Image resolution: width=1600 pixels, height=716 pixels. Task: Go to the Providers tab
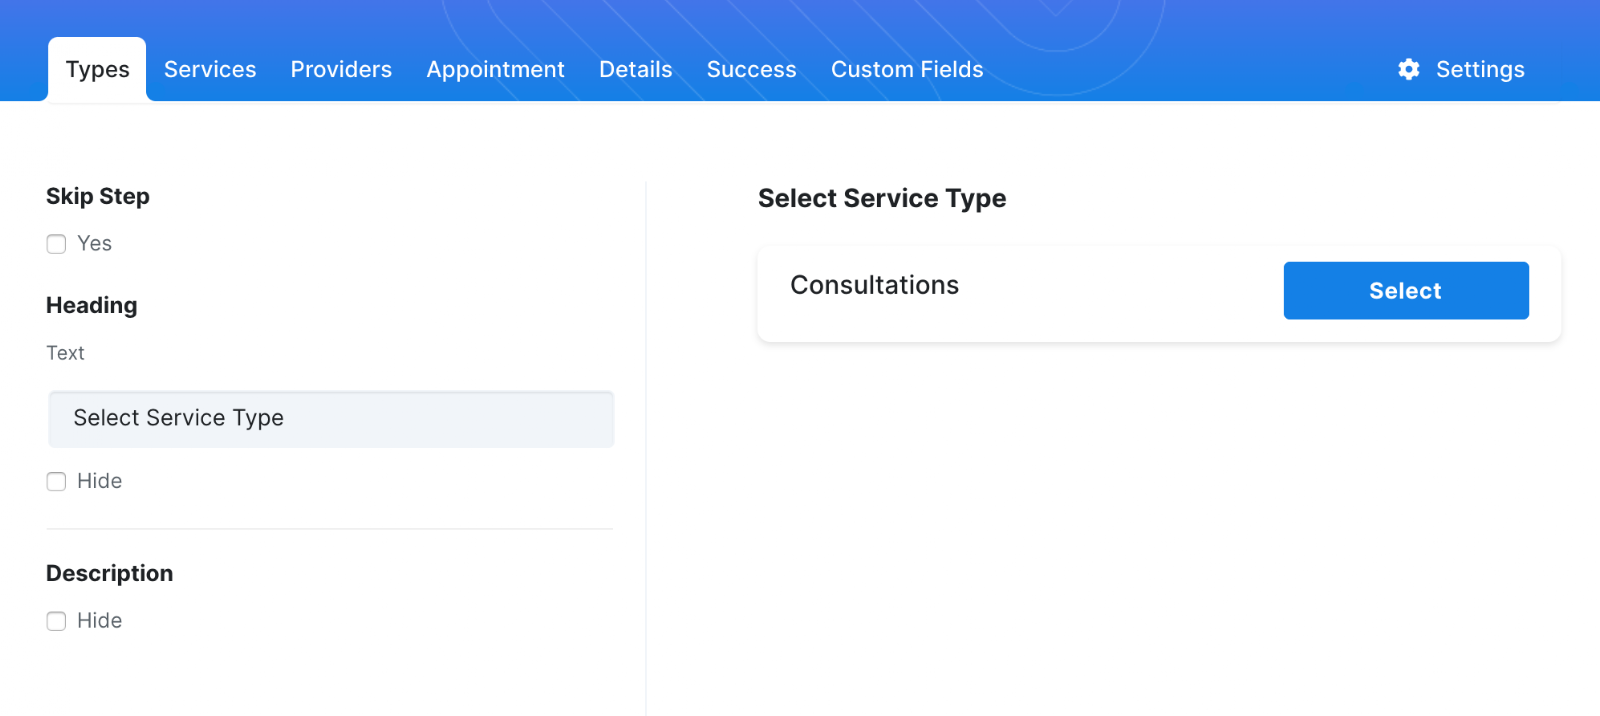click(x=341, y=69)
